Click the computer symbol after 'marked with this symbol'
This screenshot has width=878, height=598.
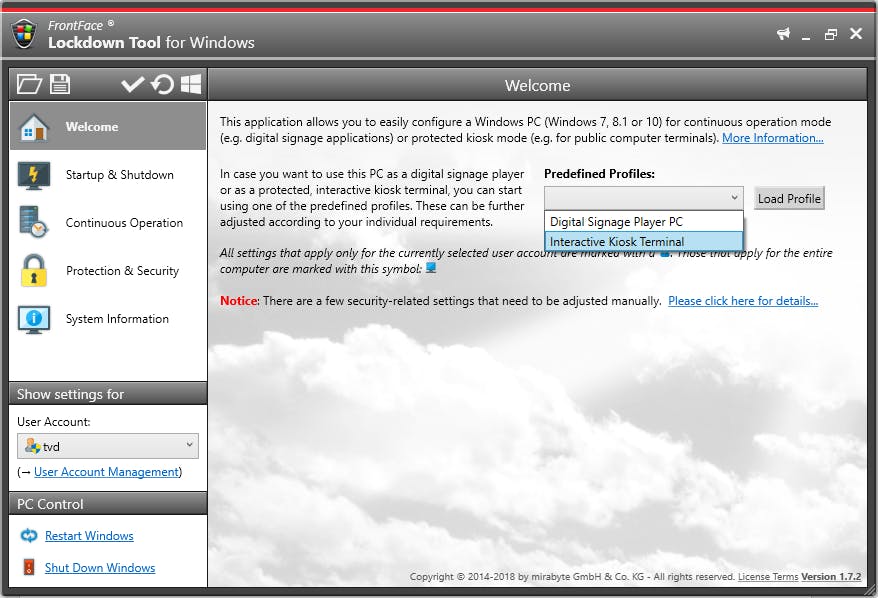pos(431,268)
